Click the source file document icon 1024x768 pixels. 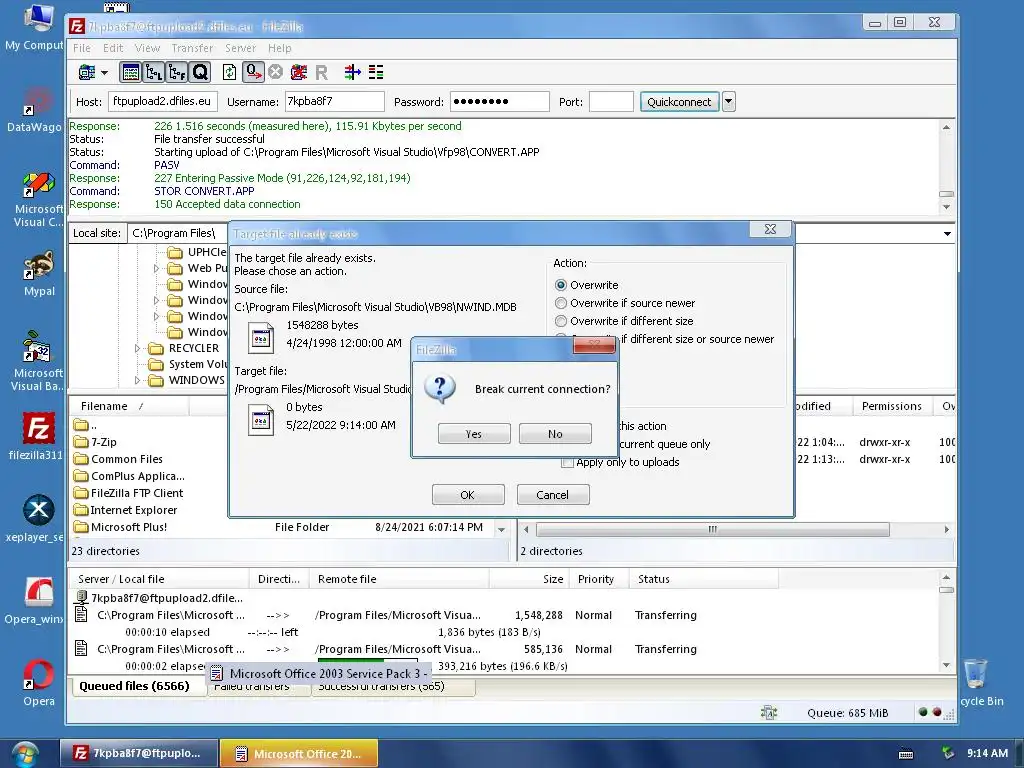tap(261, 338)
